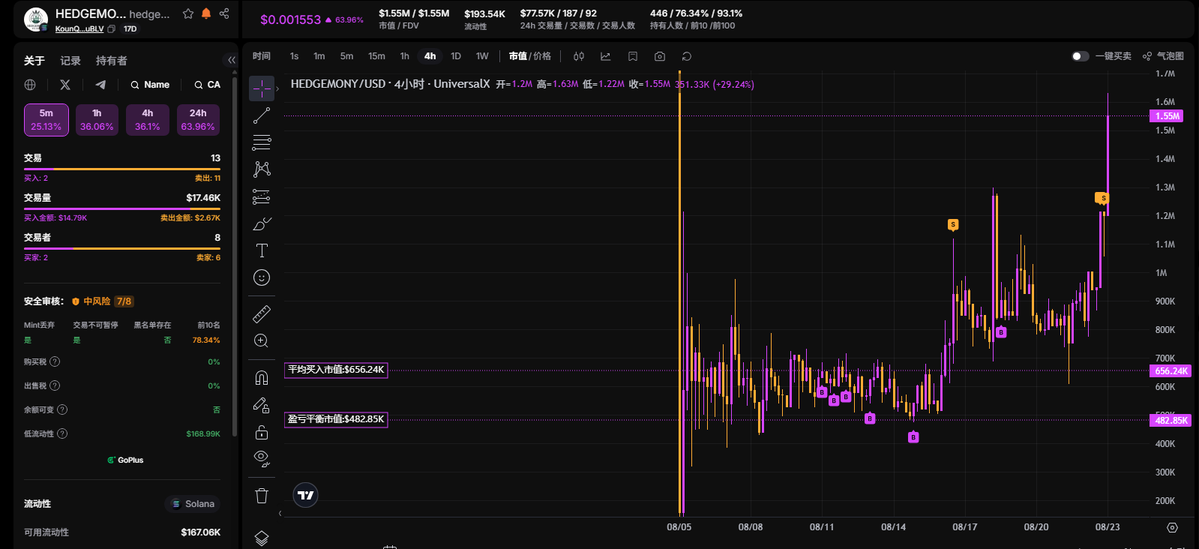Search by CA on X
This screenshot has height=549, width=1199.
click(x=206, y=85)
